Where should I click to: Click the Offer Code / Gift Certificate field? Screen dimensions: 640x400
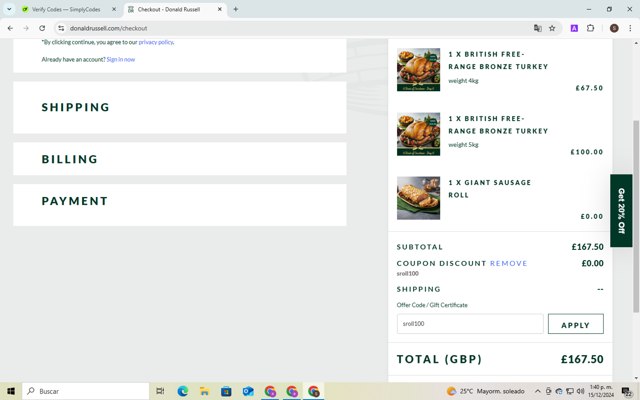pos(470,324)
